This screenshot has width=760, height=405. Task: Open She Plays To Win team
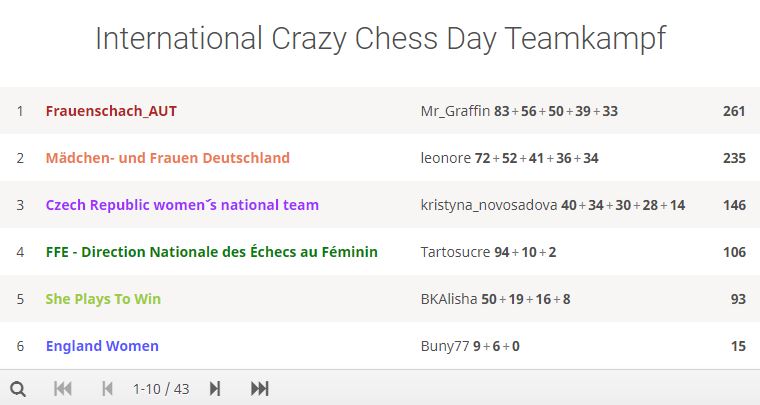coord(103,299)
